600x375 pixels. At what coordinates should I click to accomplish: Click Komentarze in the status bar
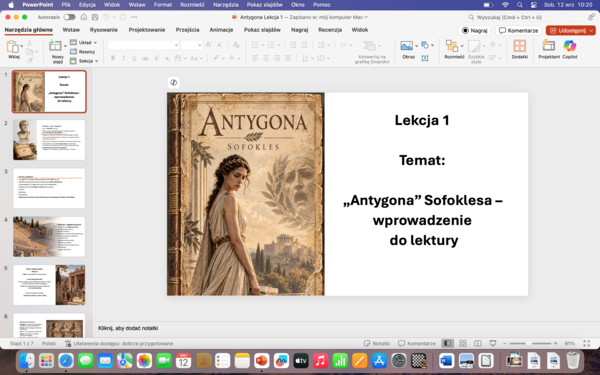[417, 343]
